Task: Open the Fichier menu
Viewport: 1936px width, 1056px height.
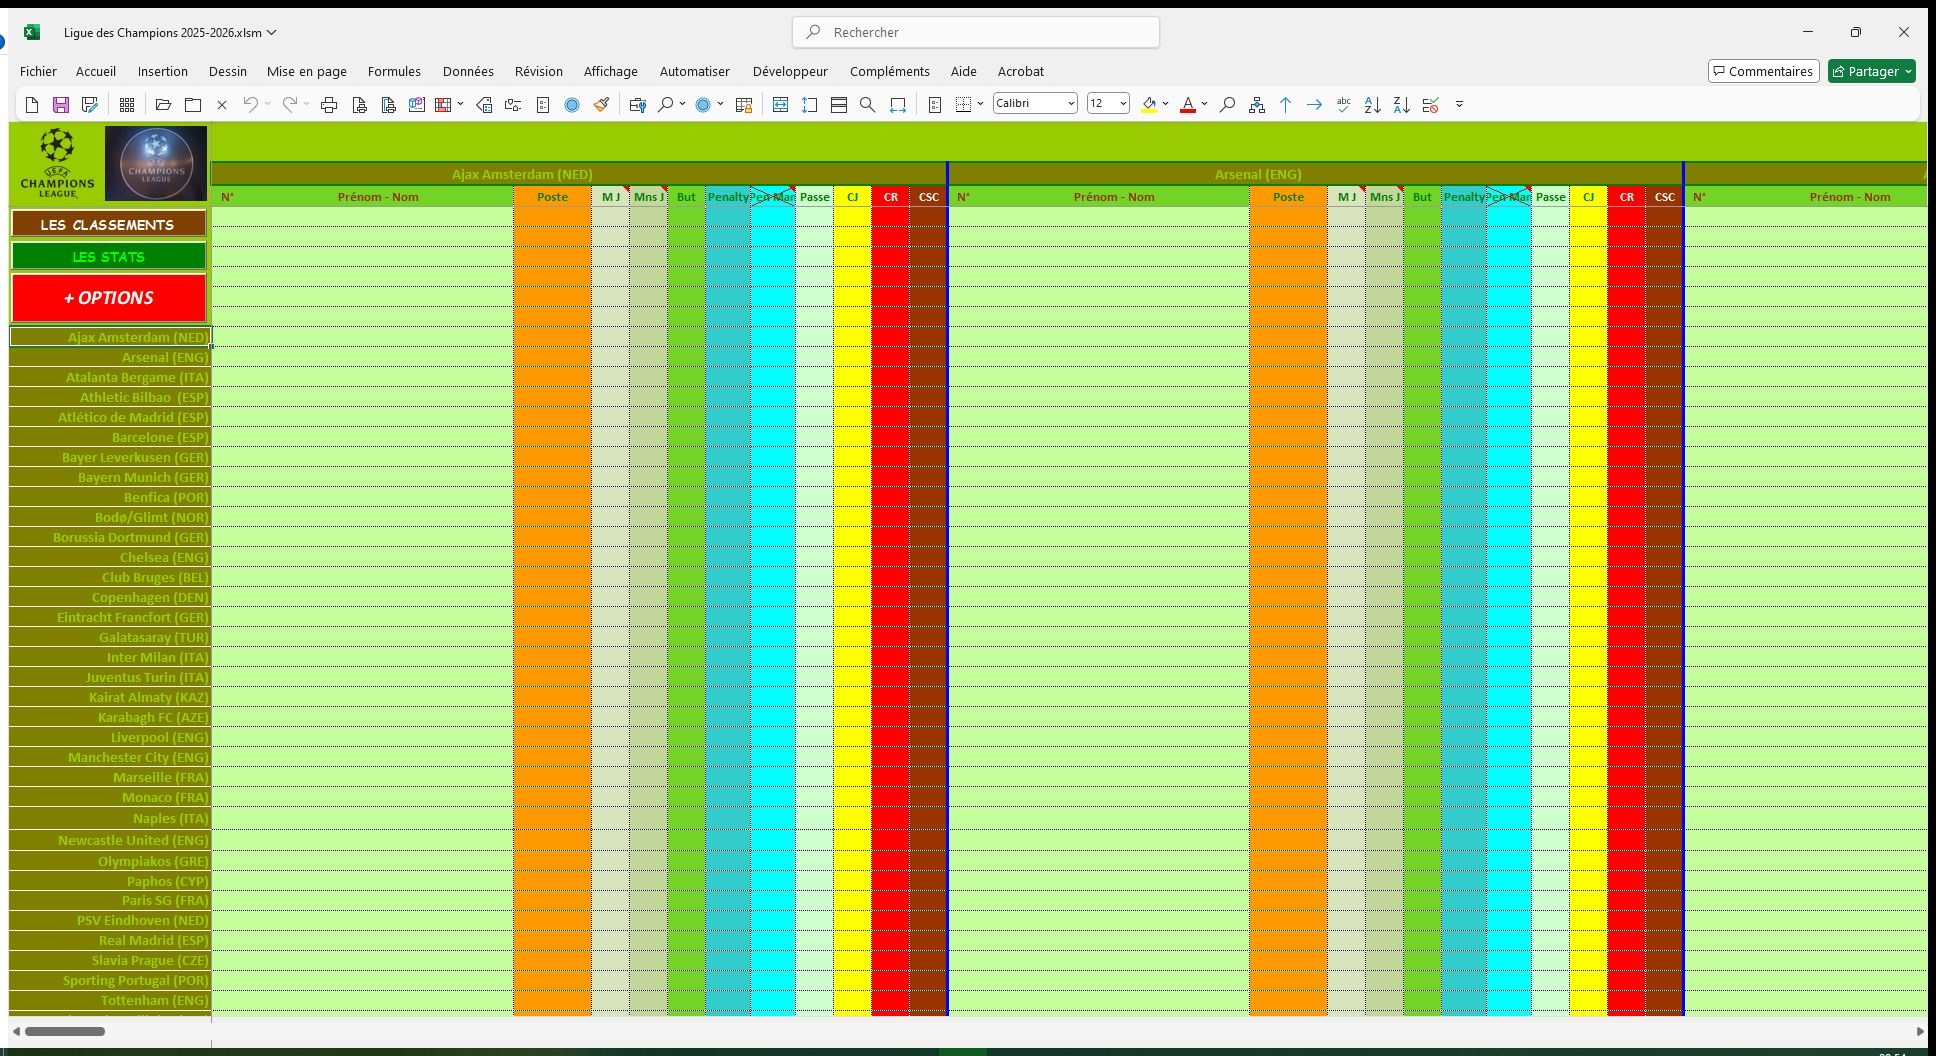Action: pos(38,71)
